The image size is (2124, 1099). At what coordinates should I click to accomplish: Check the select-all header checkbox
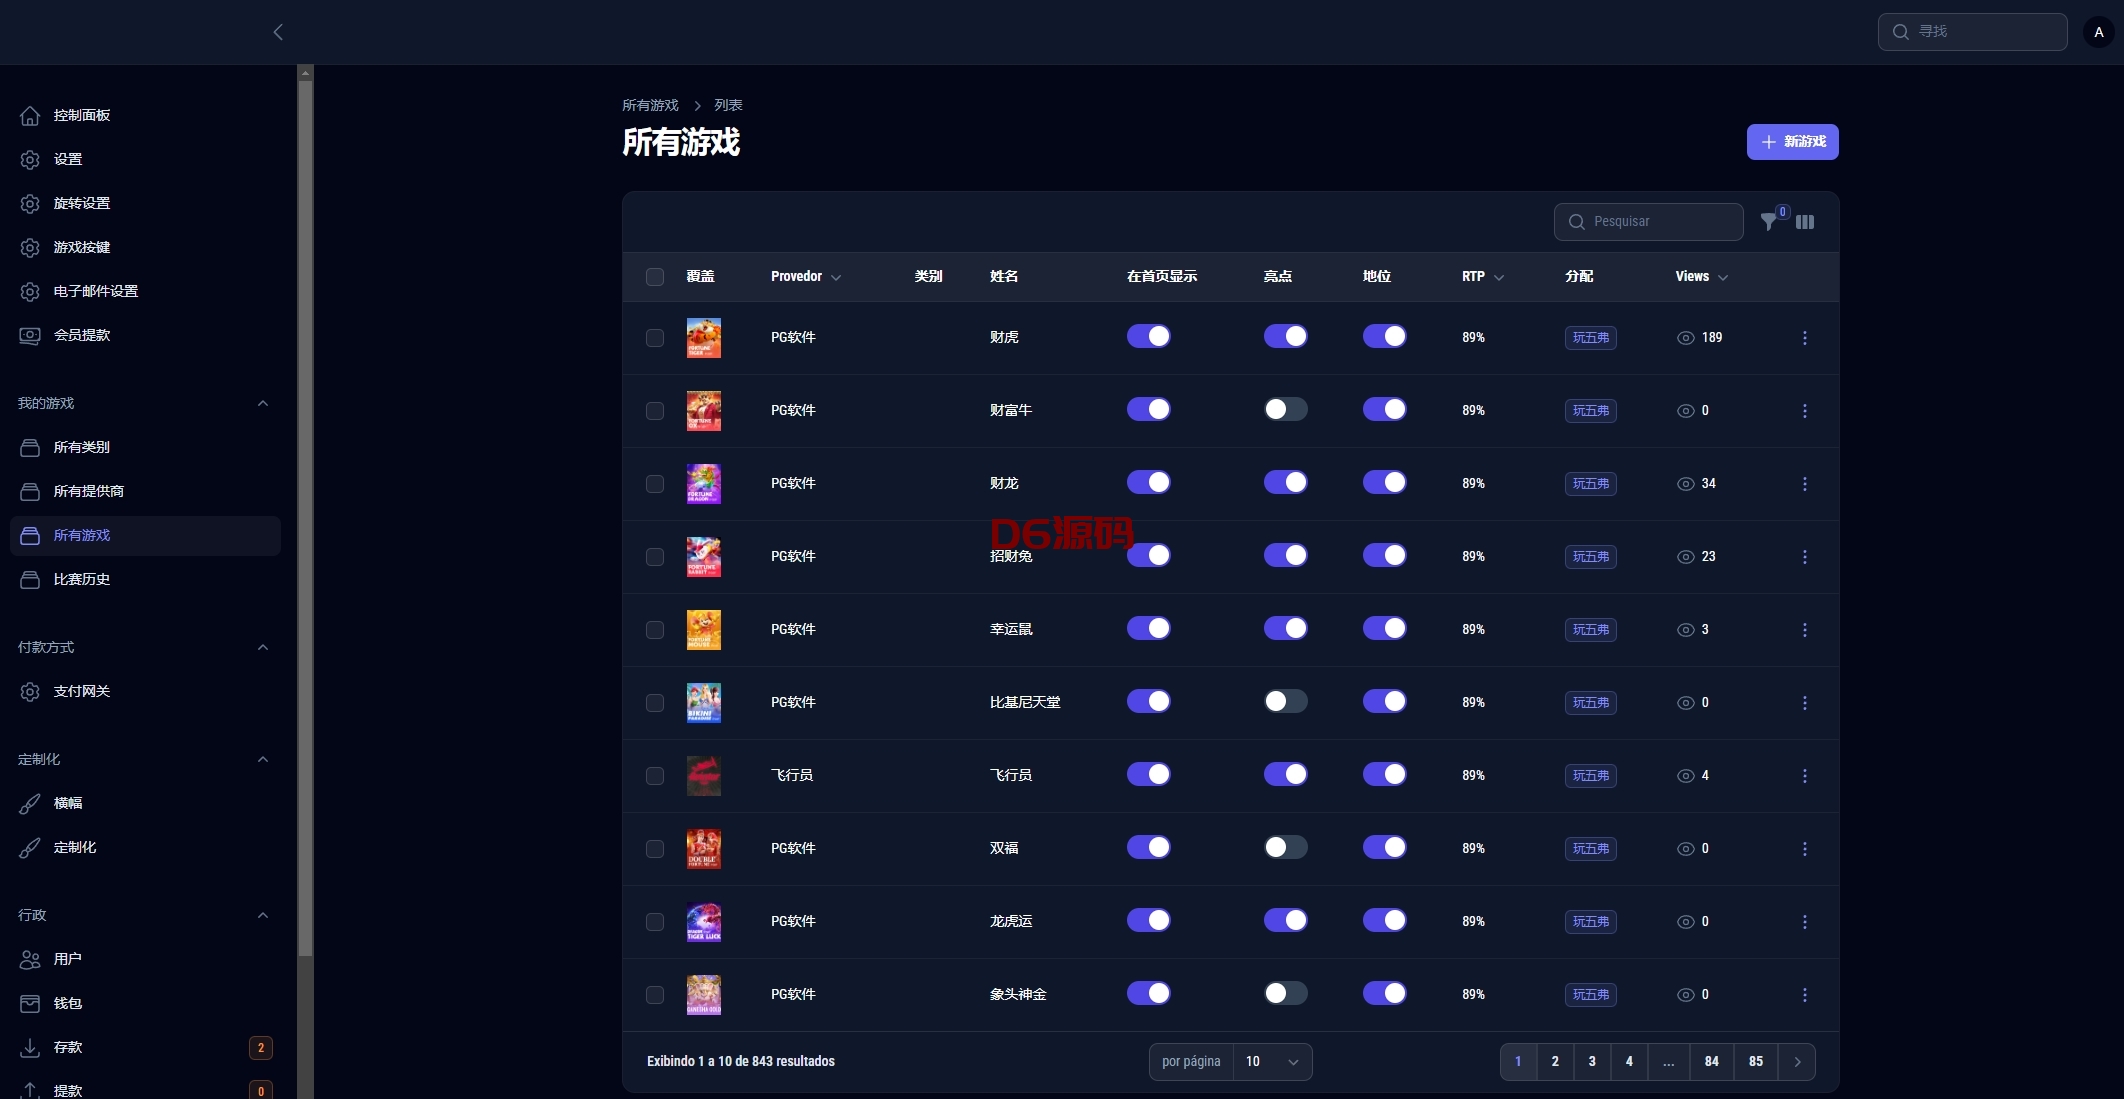655,277
